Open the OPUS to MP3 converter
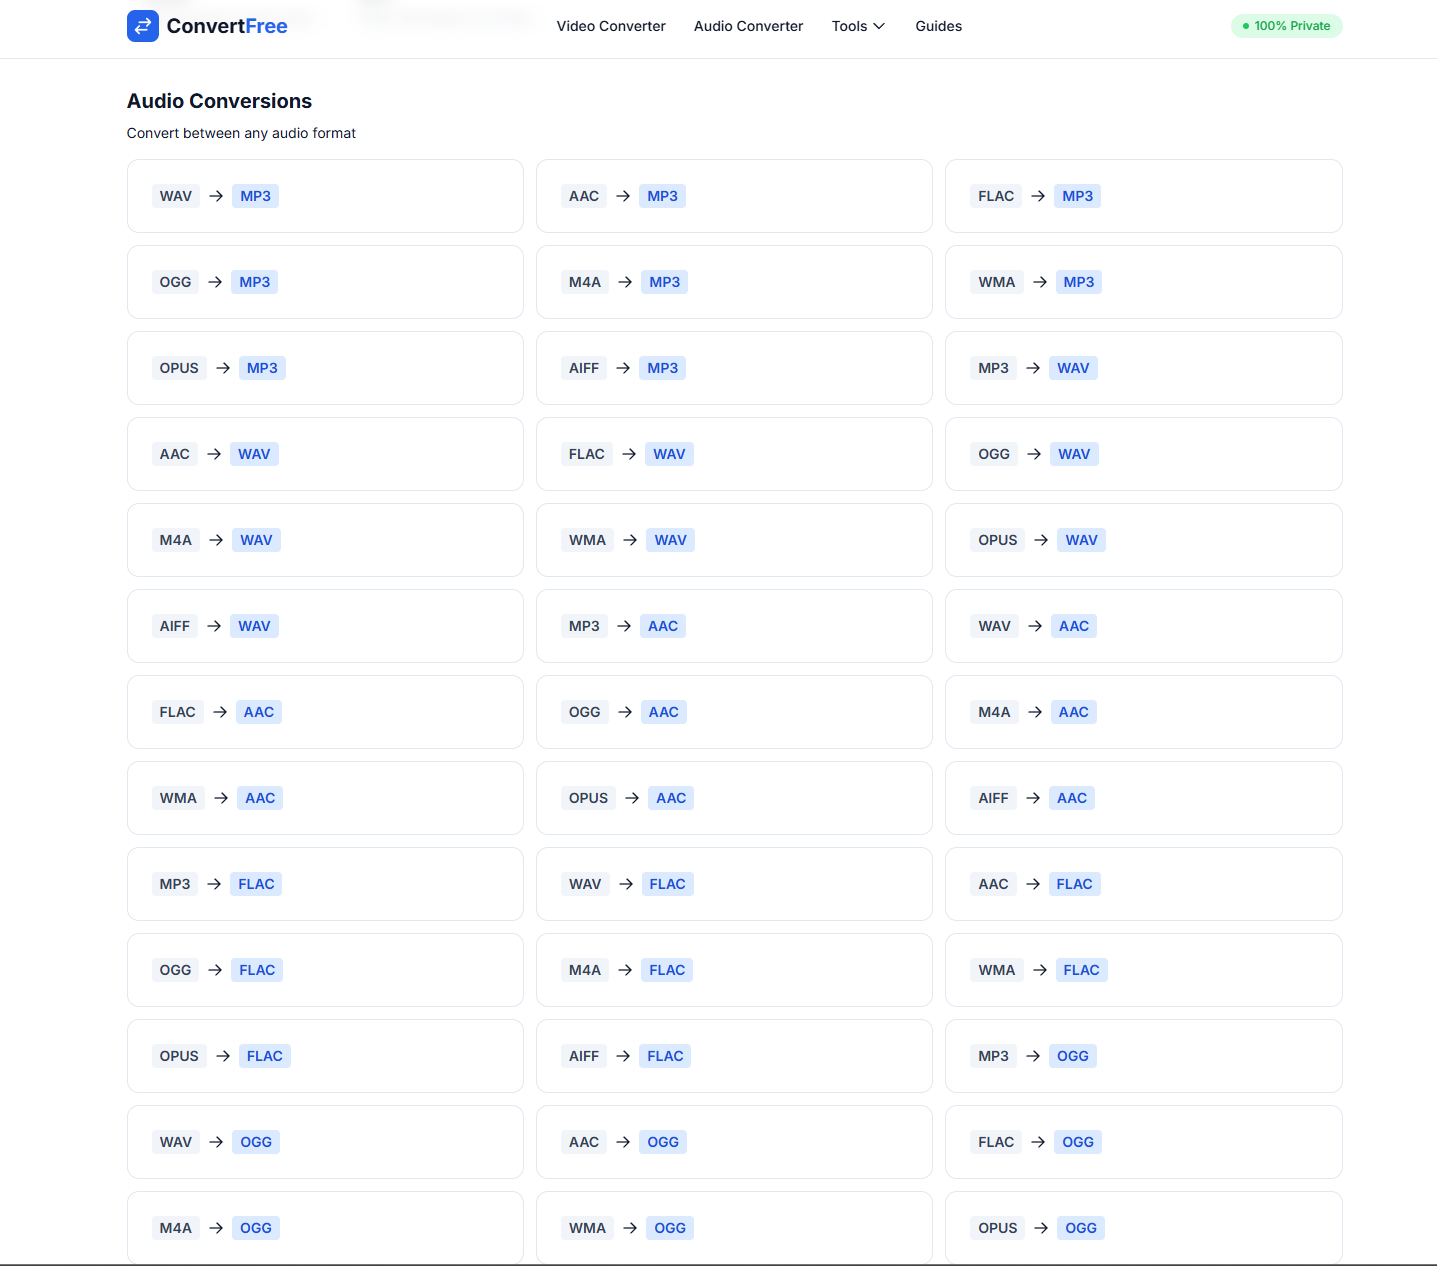Image resolution: width=1437 pixels, height=1266 pixels. 325,368
